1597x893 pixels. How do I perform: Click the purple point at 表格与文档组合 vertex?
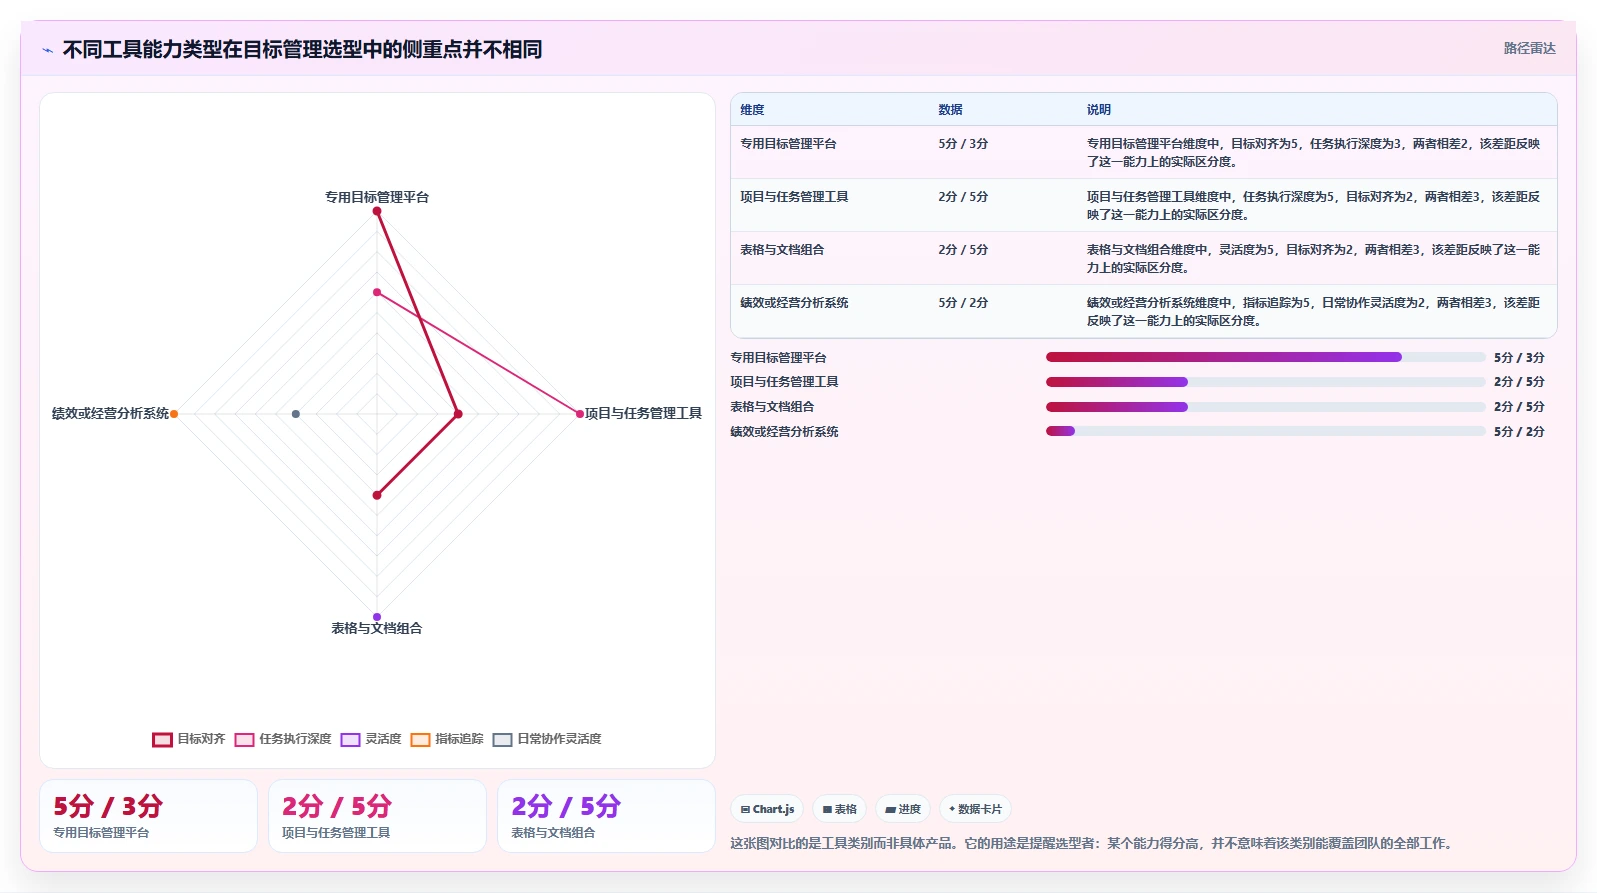(377, 617)
